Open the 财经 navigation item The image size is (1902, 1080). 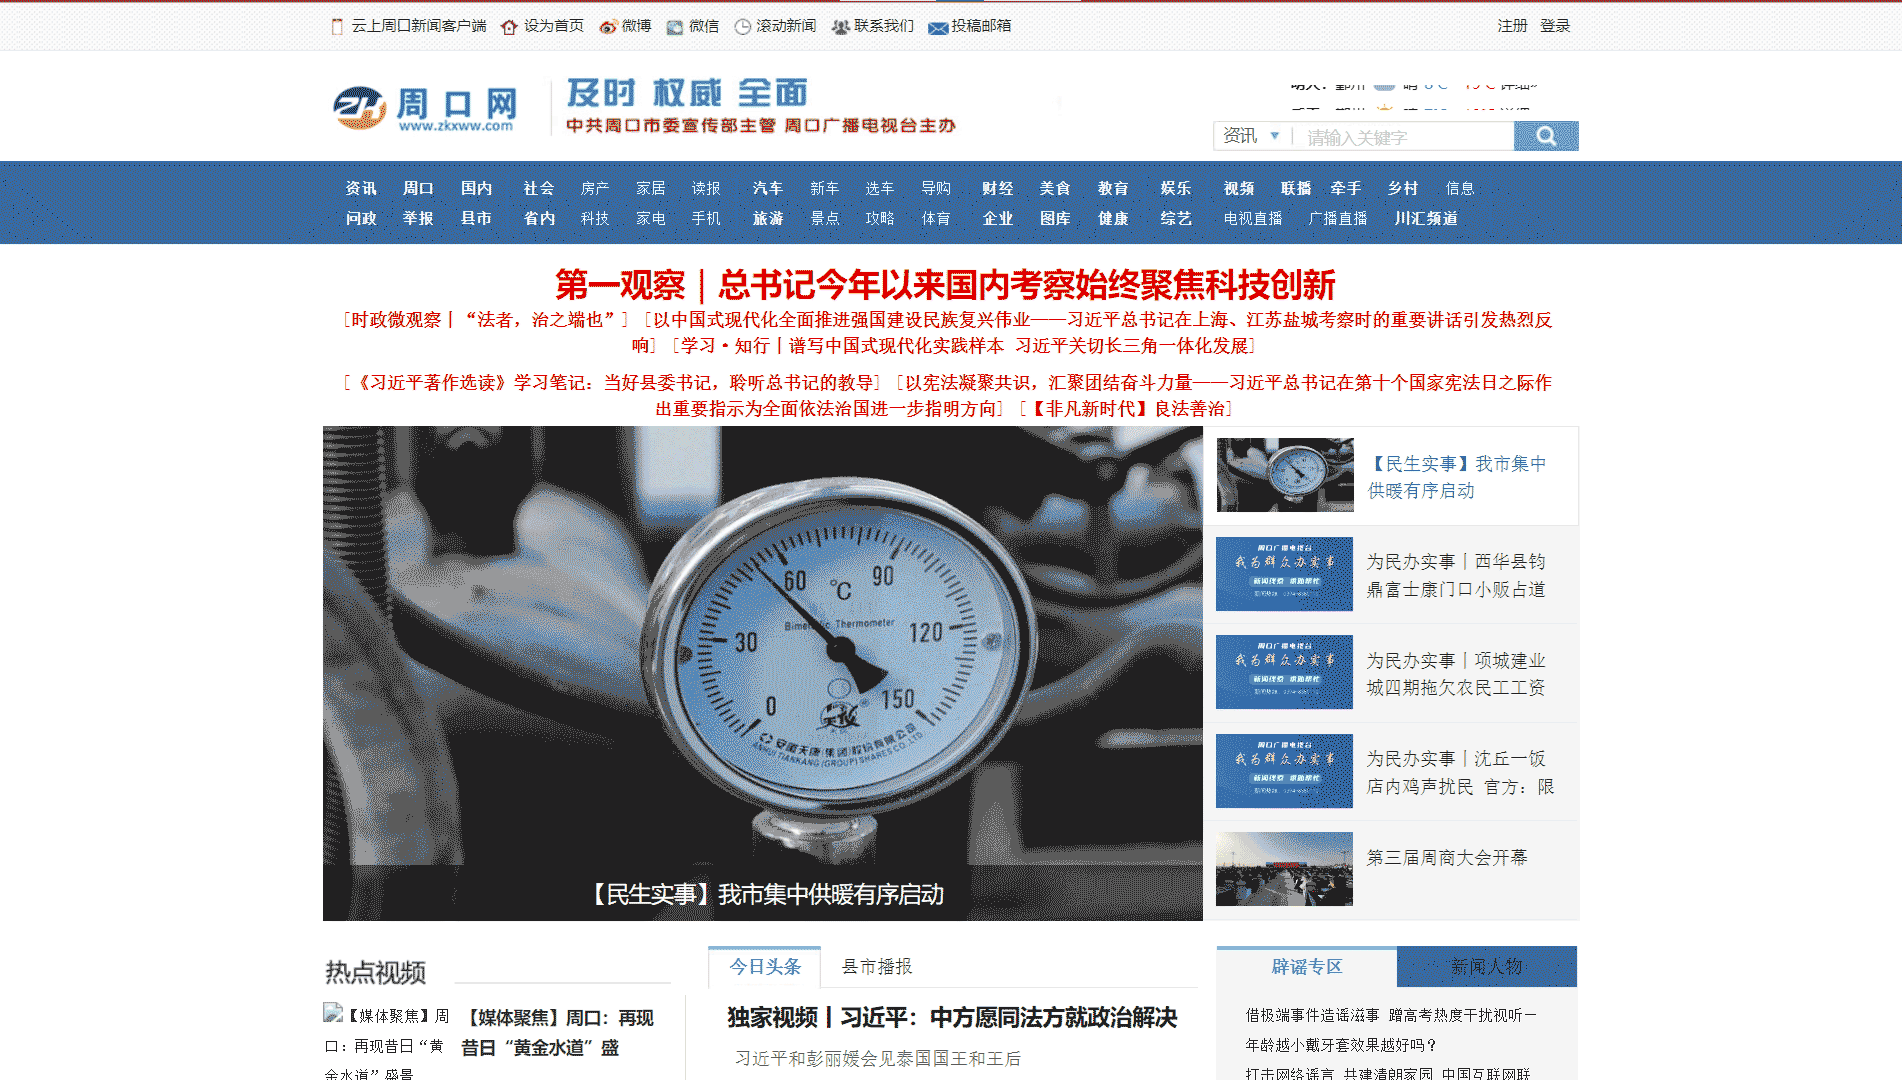[x=998, y=188]
